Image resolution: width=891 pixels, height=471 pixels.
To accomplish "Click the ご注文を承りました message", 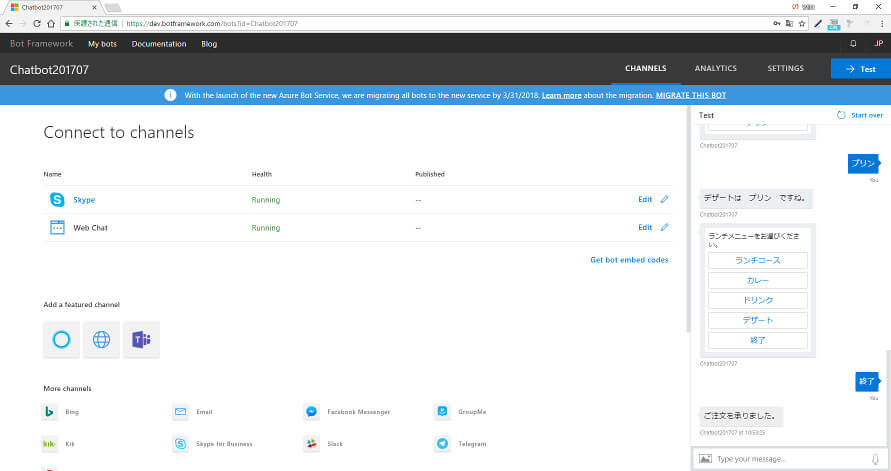I will pos(740,416).
